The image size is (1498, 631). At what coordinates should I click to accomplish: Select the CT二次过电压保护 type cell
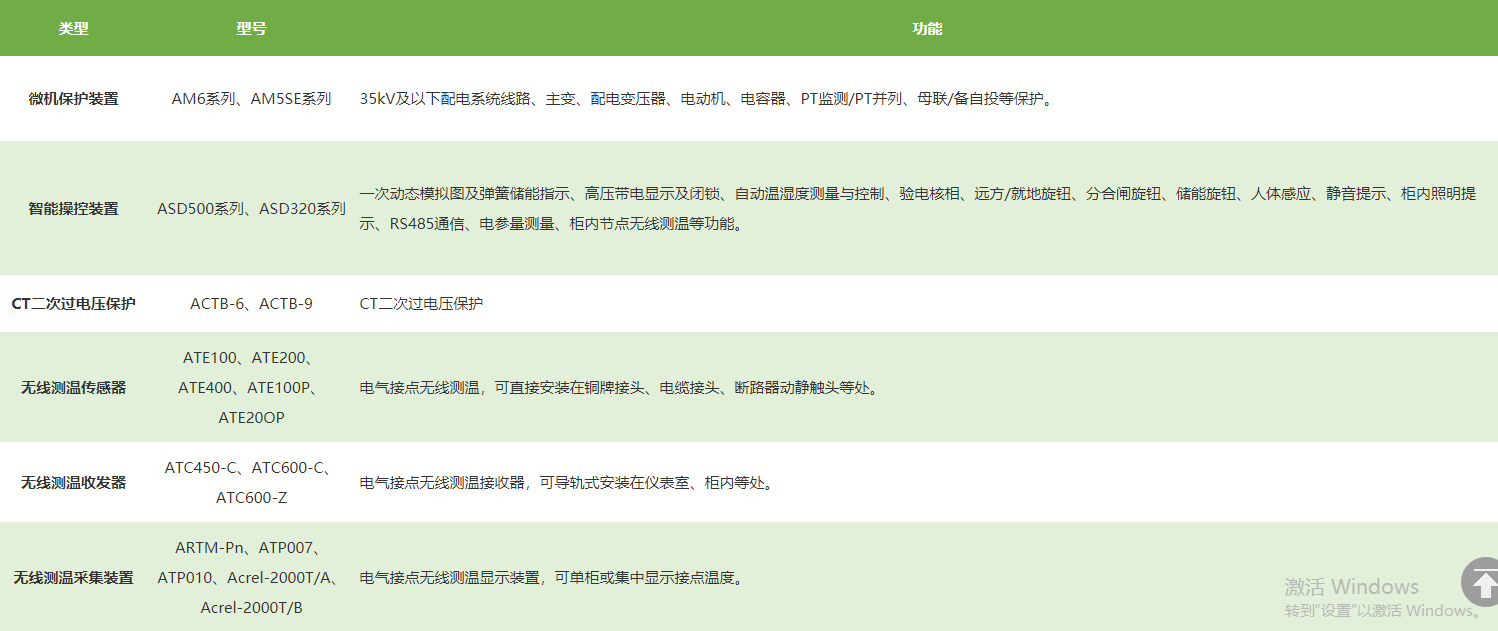(x=73, y=303)
